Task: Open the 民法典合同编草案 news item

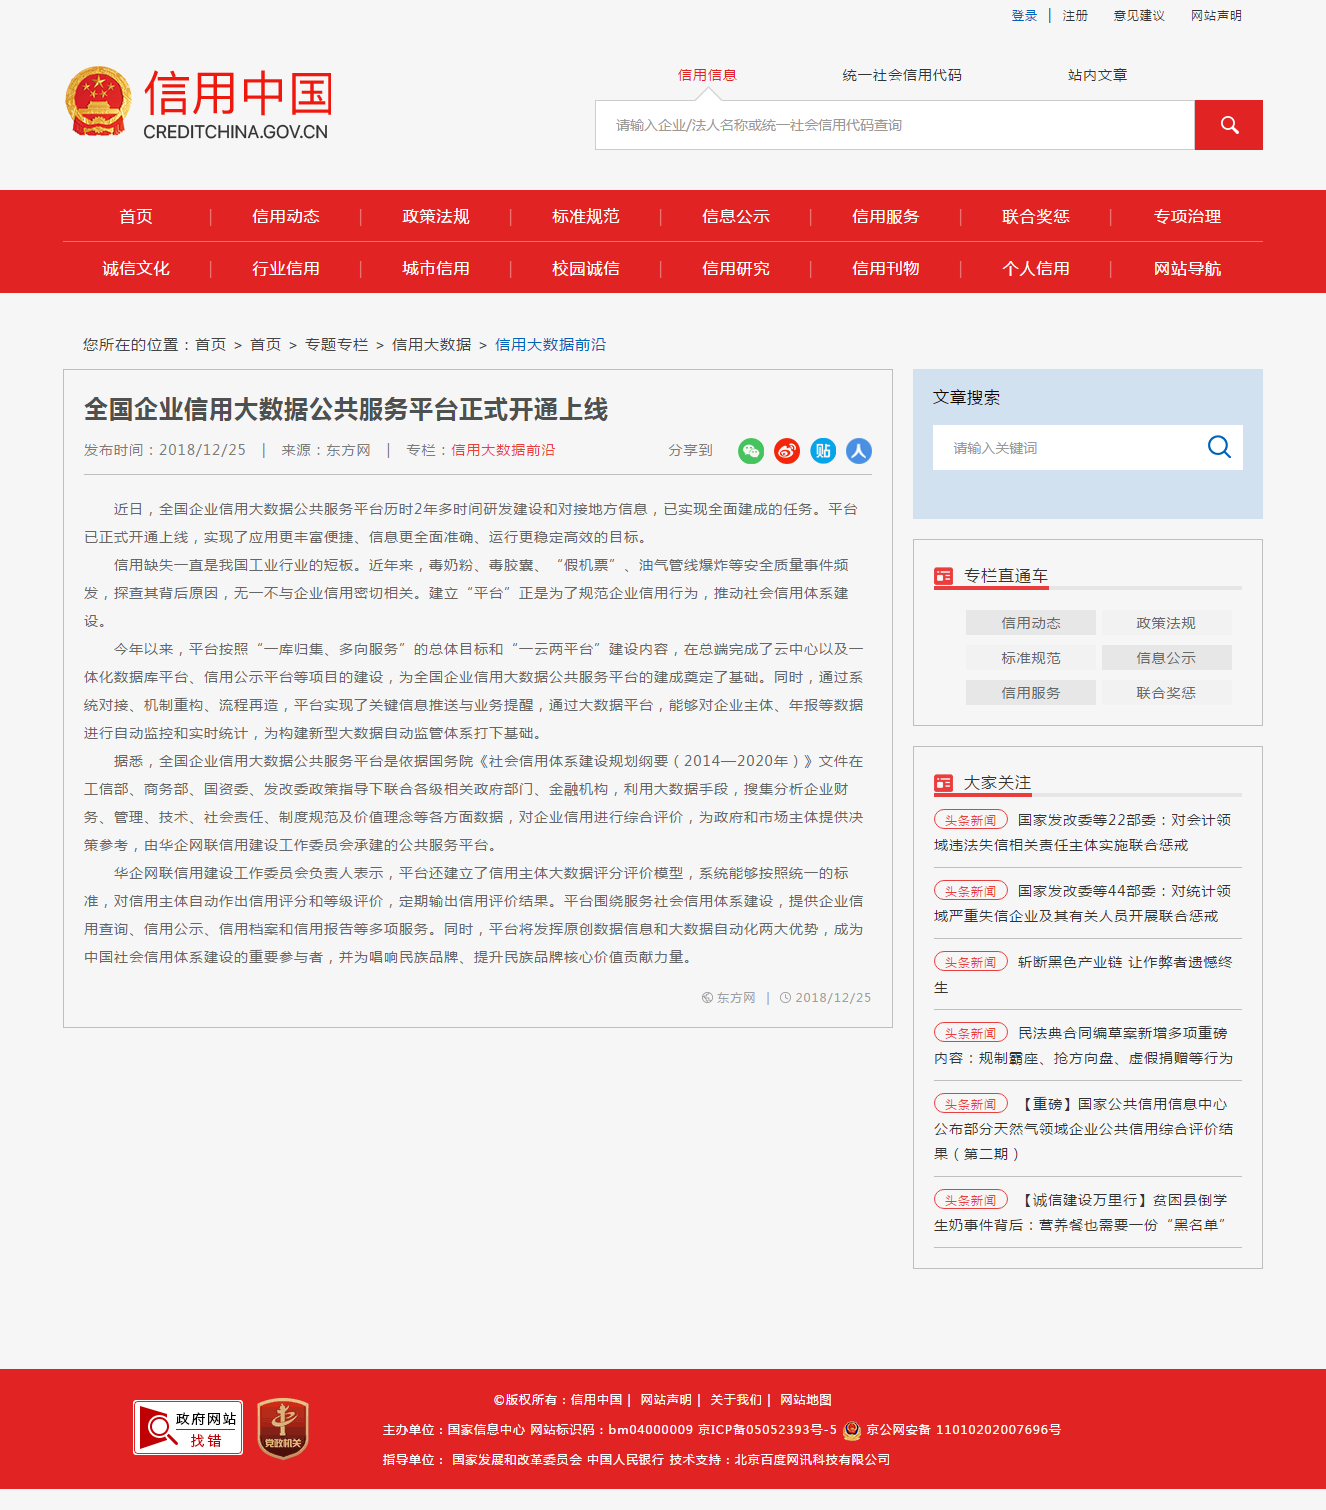Action: click(1084, 1045)
